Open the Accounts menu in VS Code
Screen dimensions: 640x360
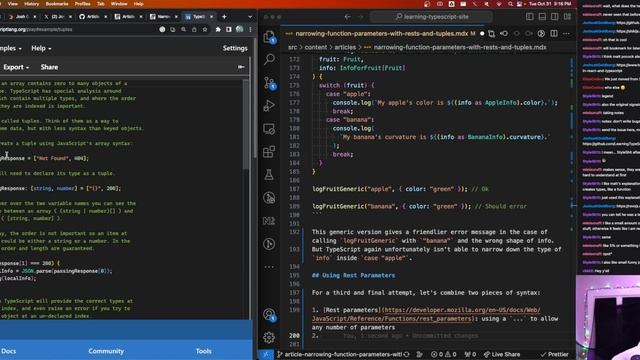click(x=269, y=315)
